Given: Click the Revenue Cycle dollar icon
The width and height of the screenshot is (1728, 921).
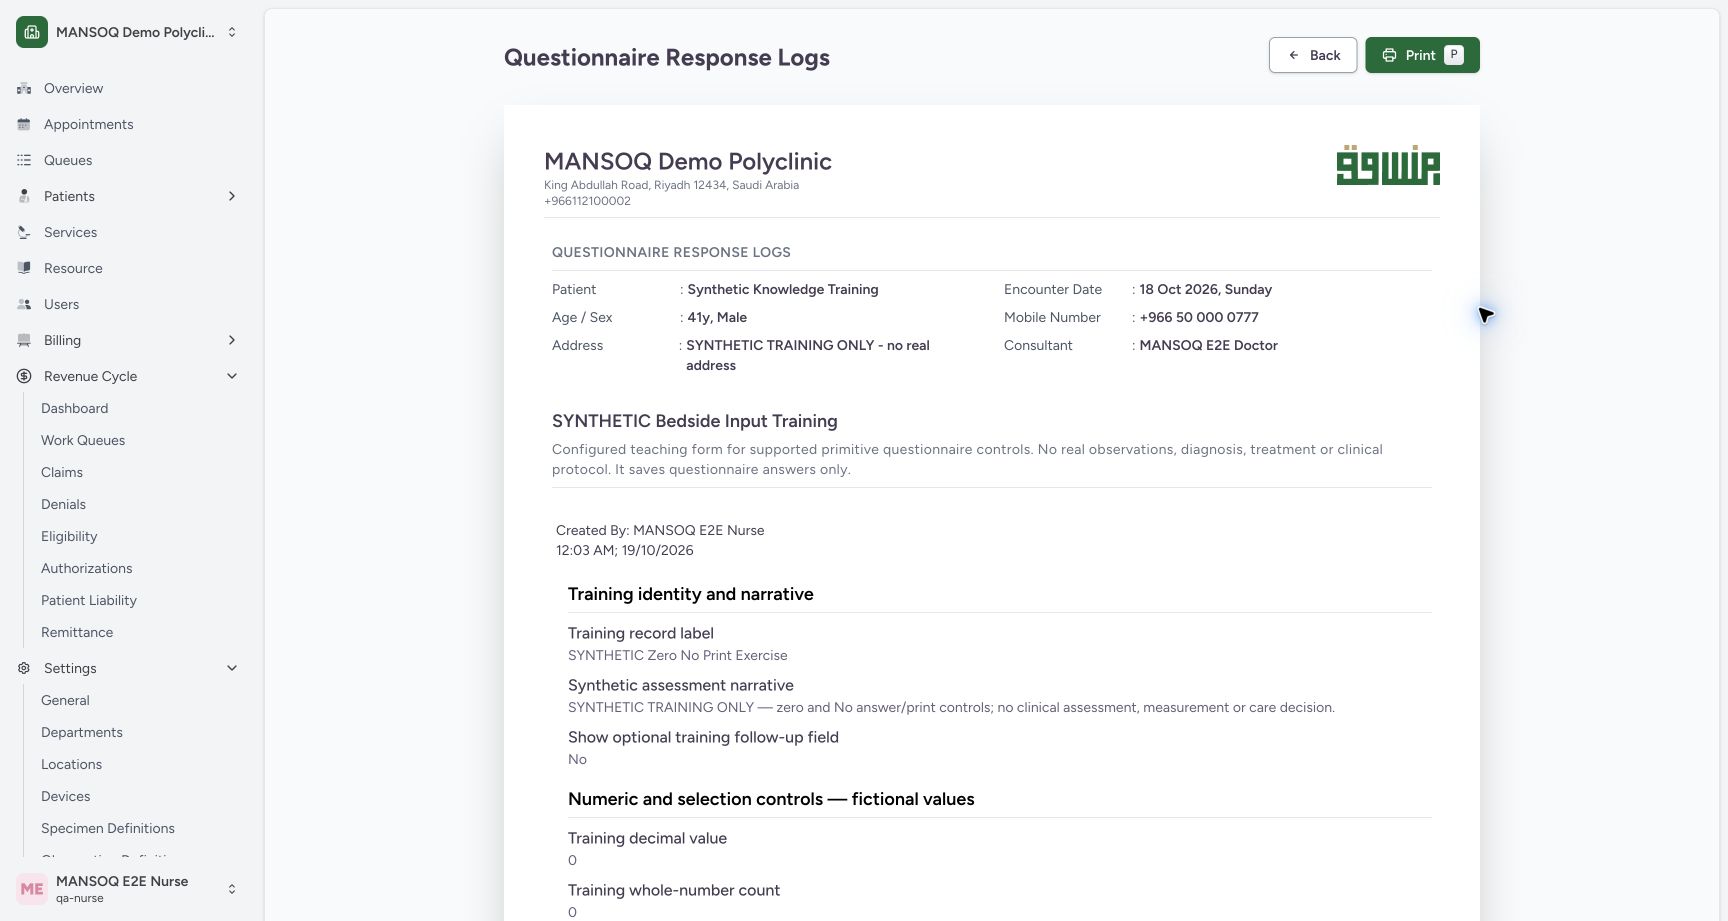Looking at the screenshot, I should (24, 376).
